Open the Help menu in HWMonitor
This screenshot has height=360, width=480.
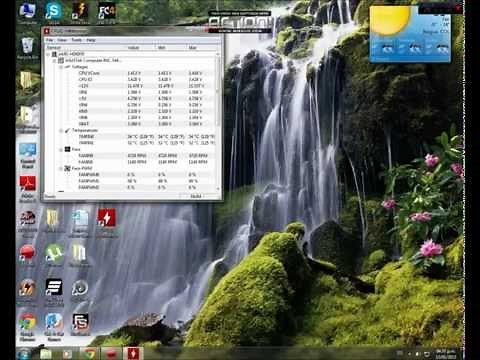pyautogui.click(x=91, y=40)
